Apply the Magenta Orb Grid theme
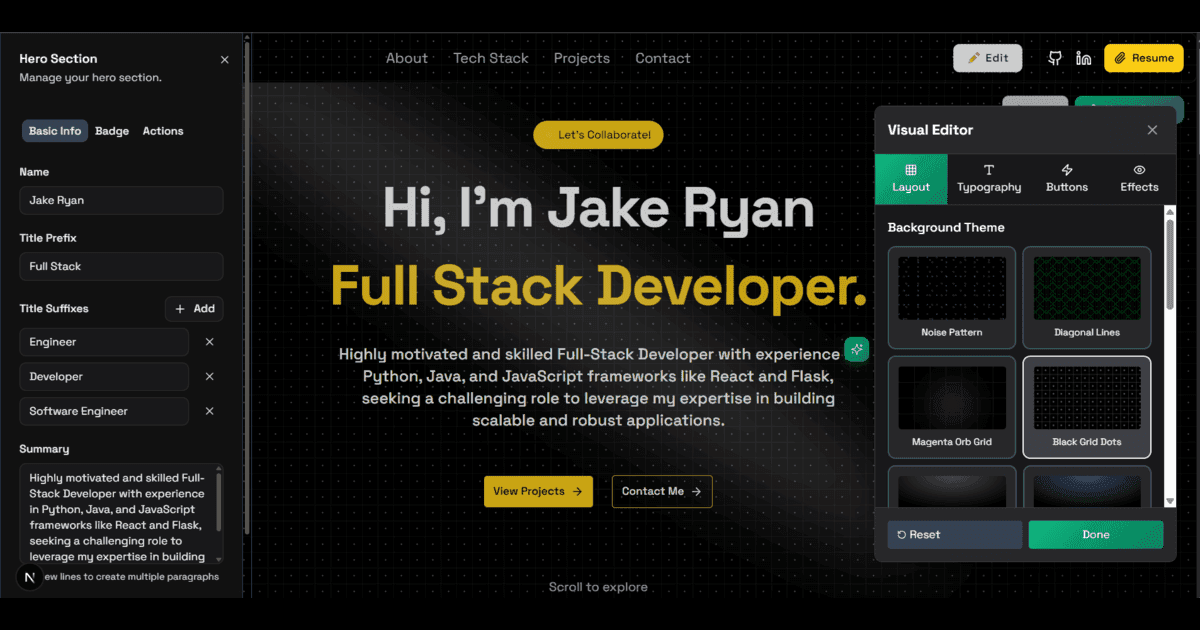 click(951, 407)
